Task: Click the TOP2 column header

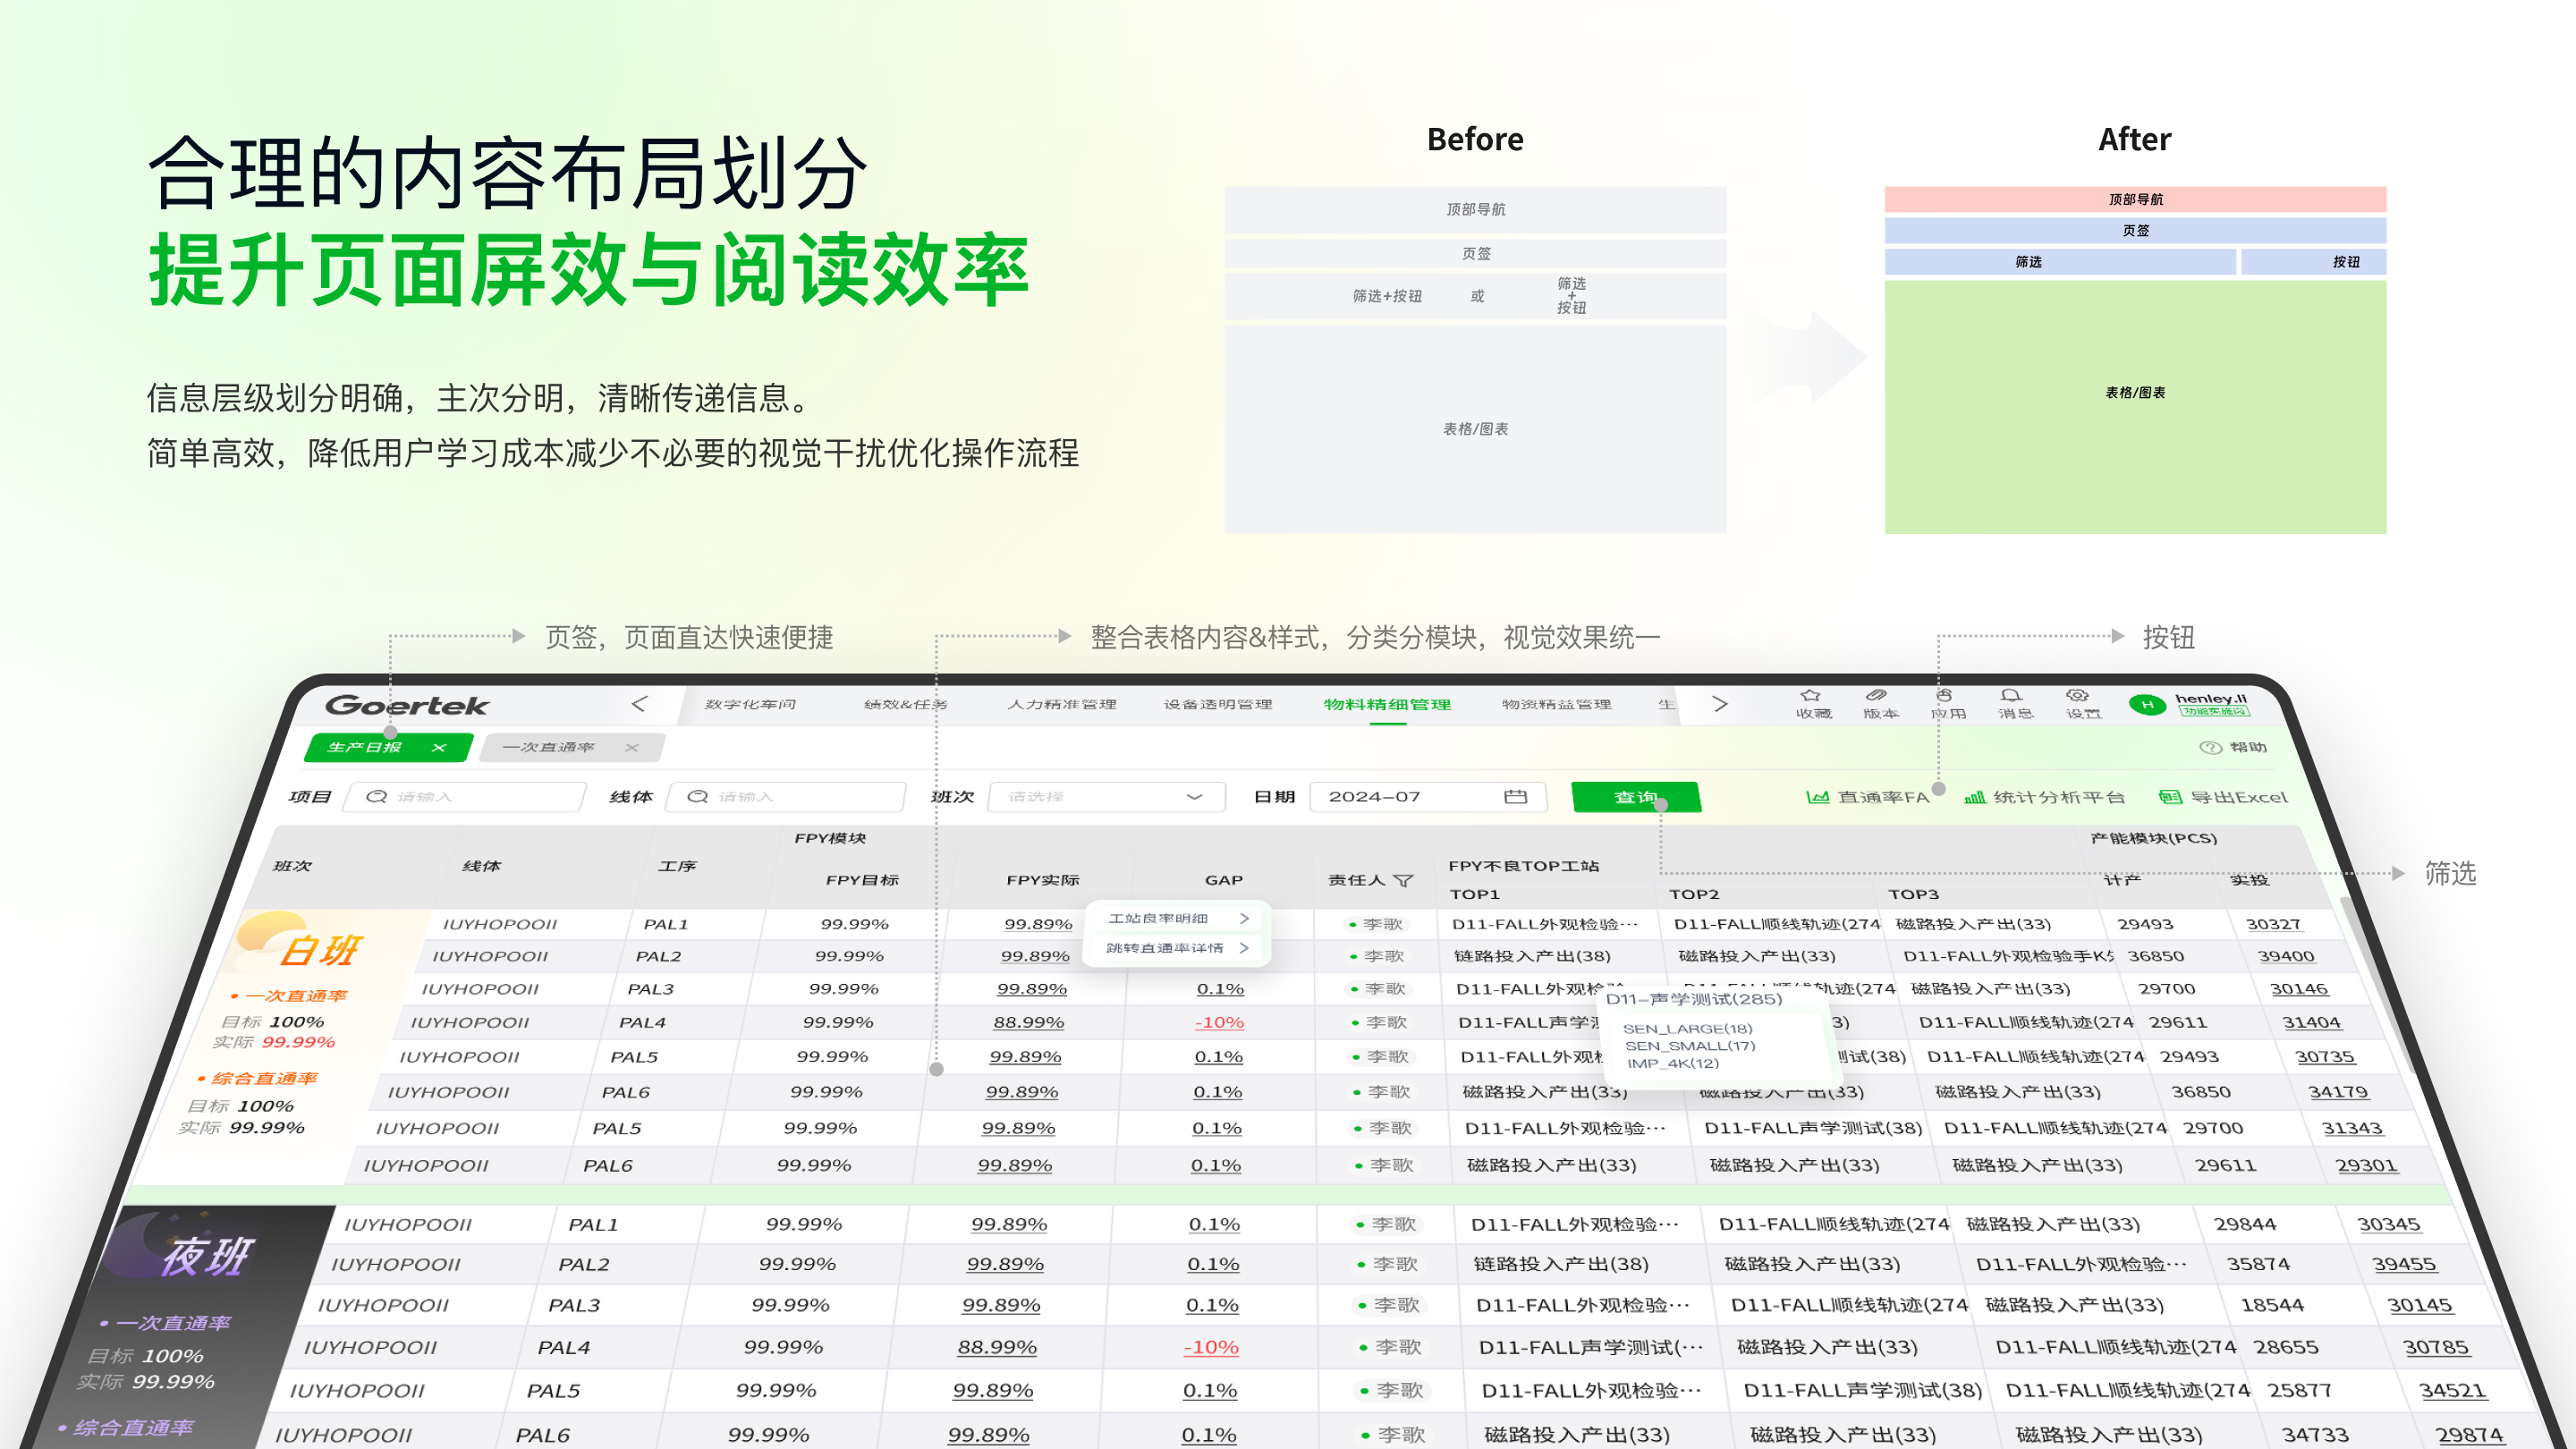Action: (1694, 894)
